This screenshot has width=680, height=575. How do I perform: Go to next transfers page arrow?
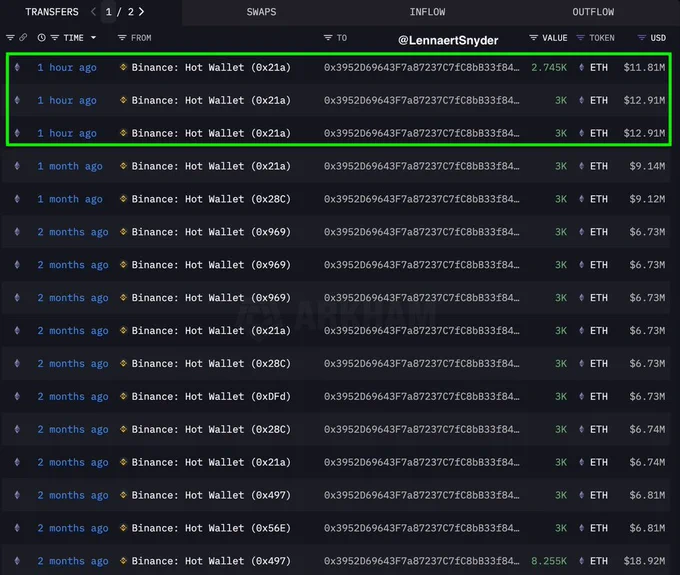pos(141,12)
